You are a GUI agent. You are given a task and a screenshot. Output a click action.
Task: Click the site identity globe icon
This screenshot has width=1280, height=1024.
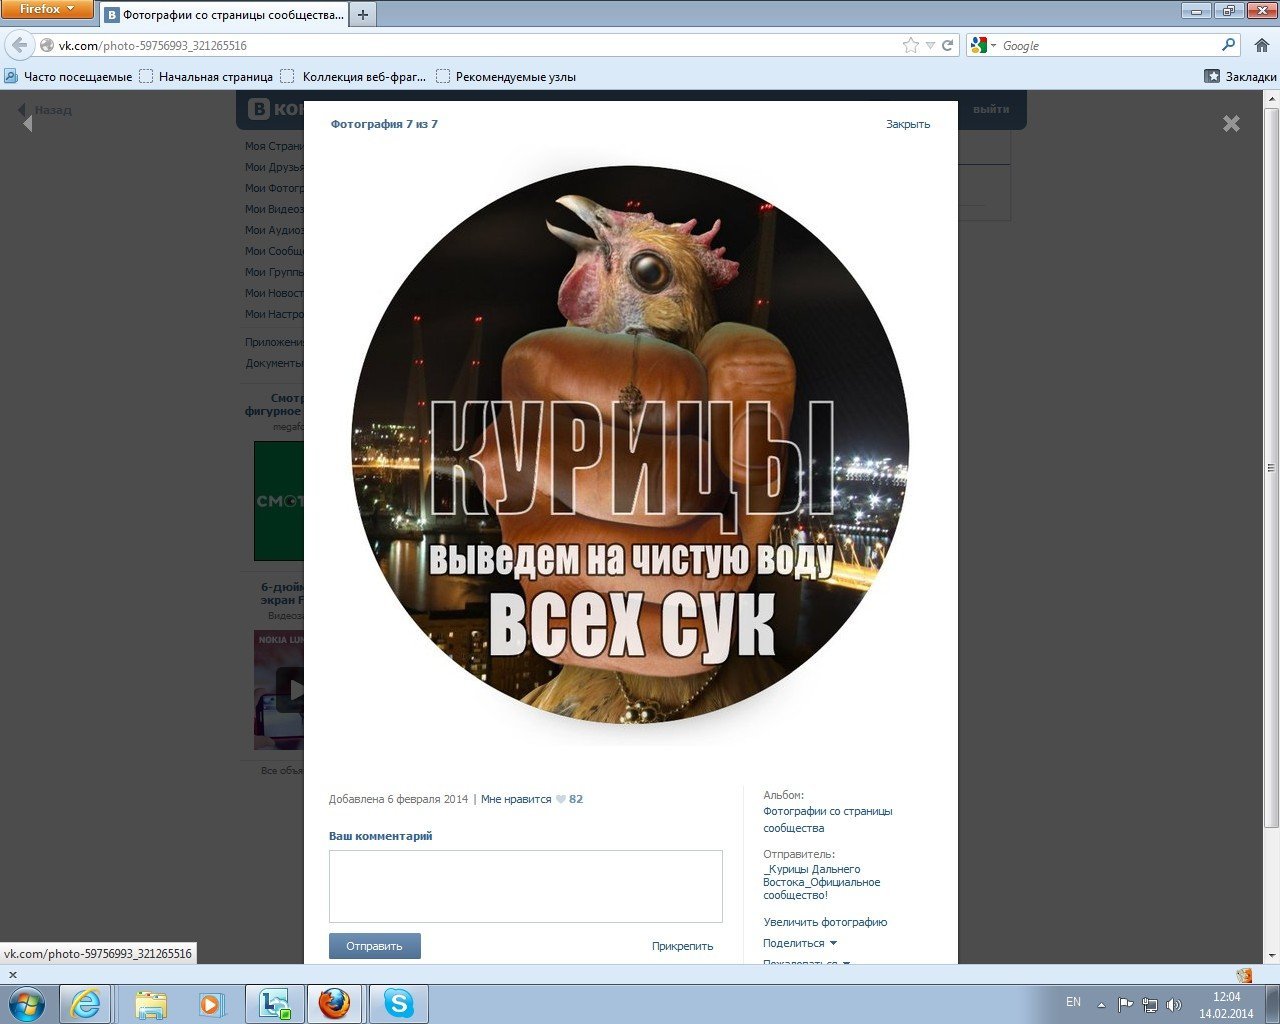pos(46,45)
